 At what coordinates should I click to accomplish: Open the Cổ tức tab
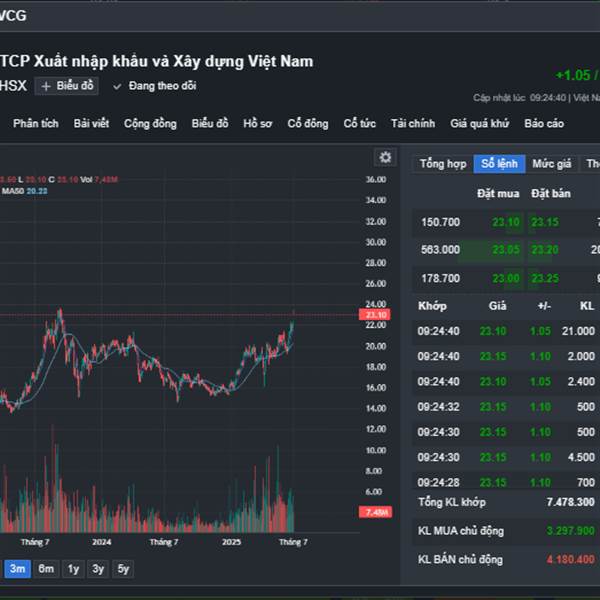click(x=359, y=124)
